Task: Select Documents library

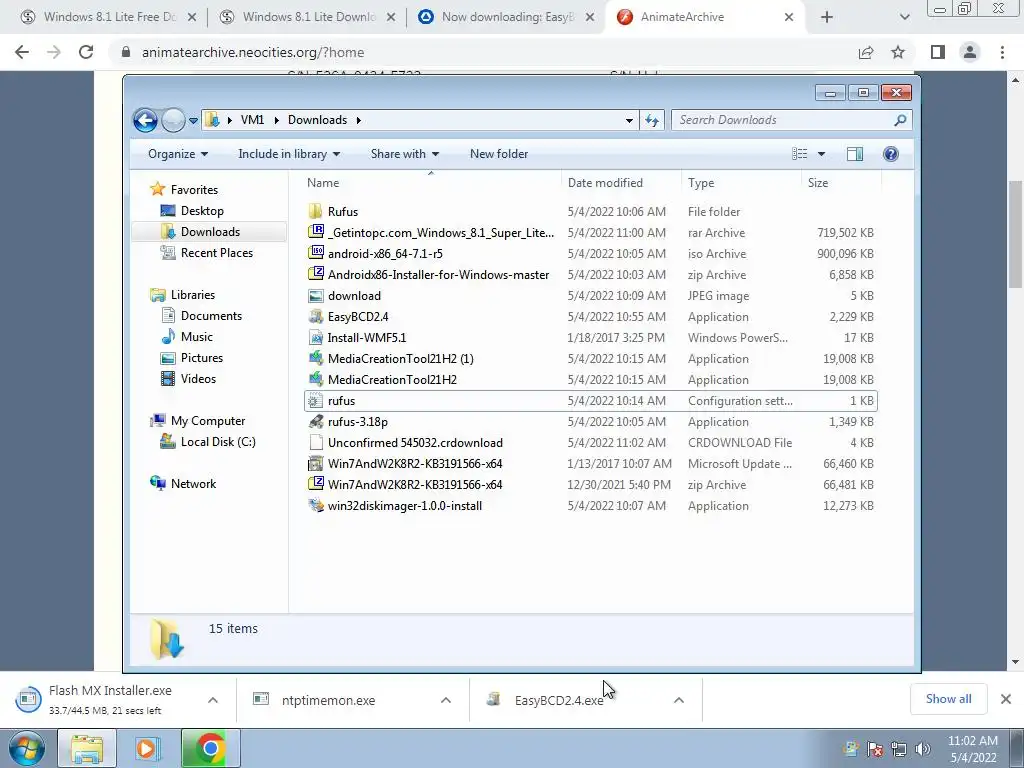Action: point(211,316)
